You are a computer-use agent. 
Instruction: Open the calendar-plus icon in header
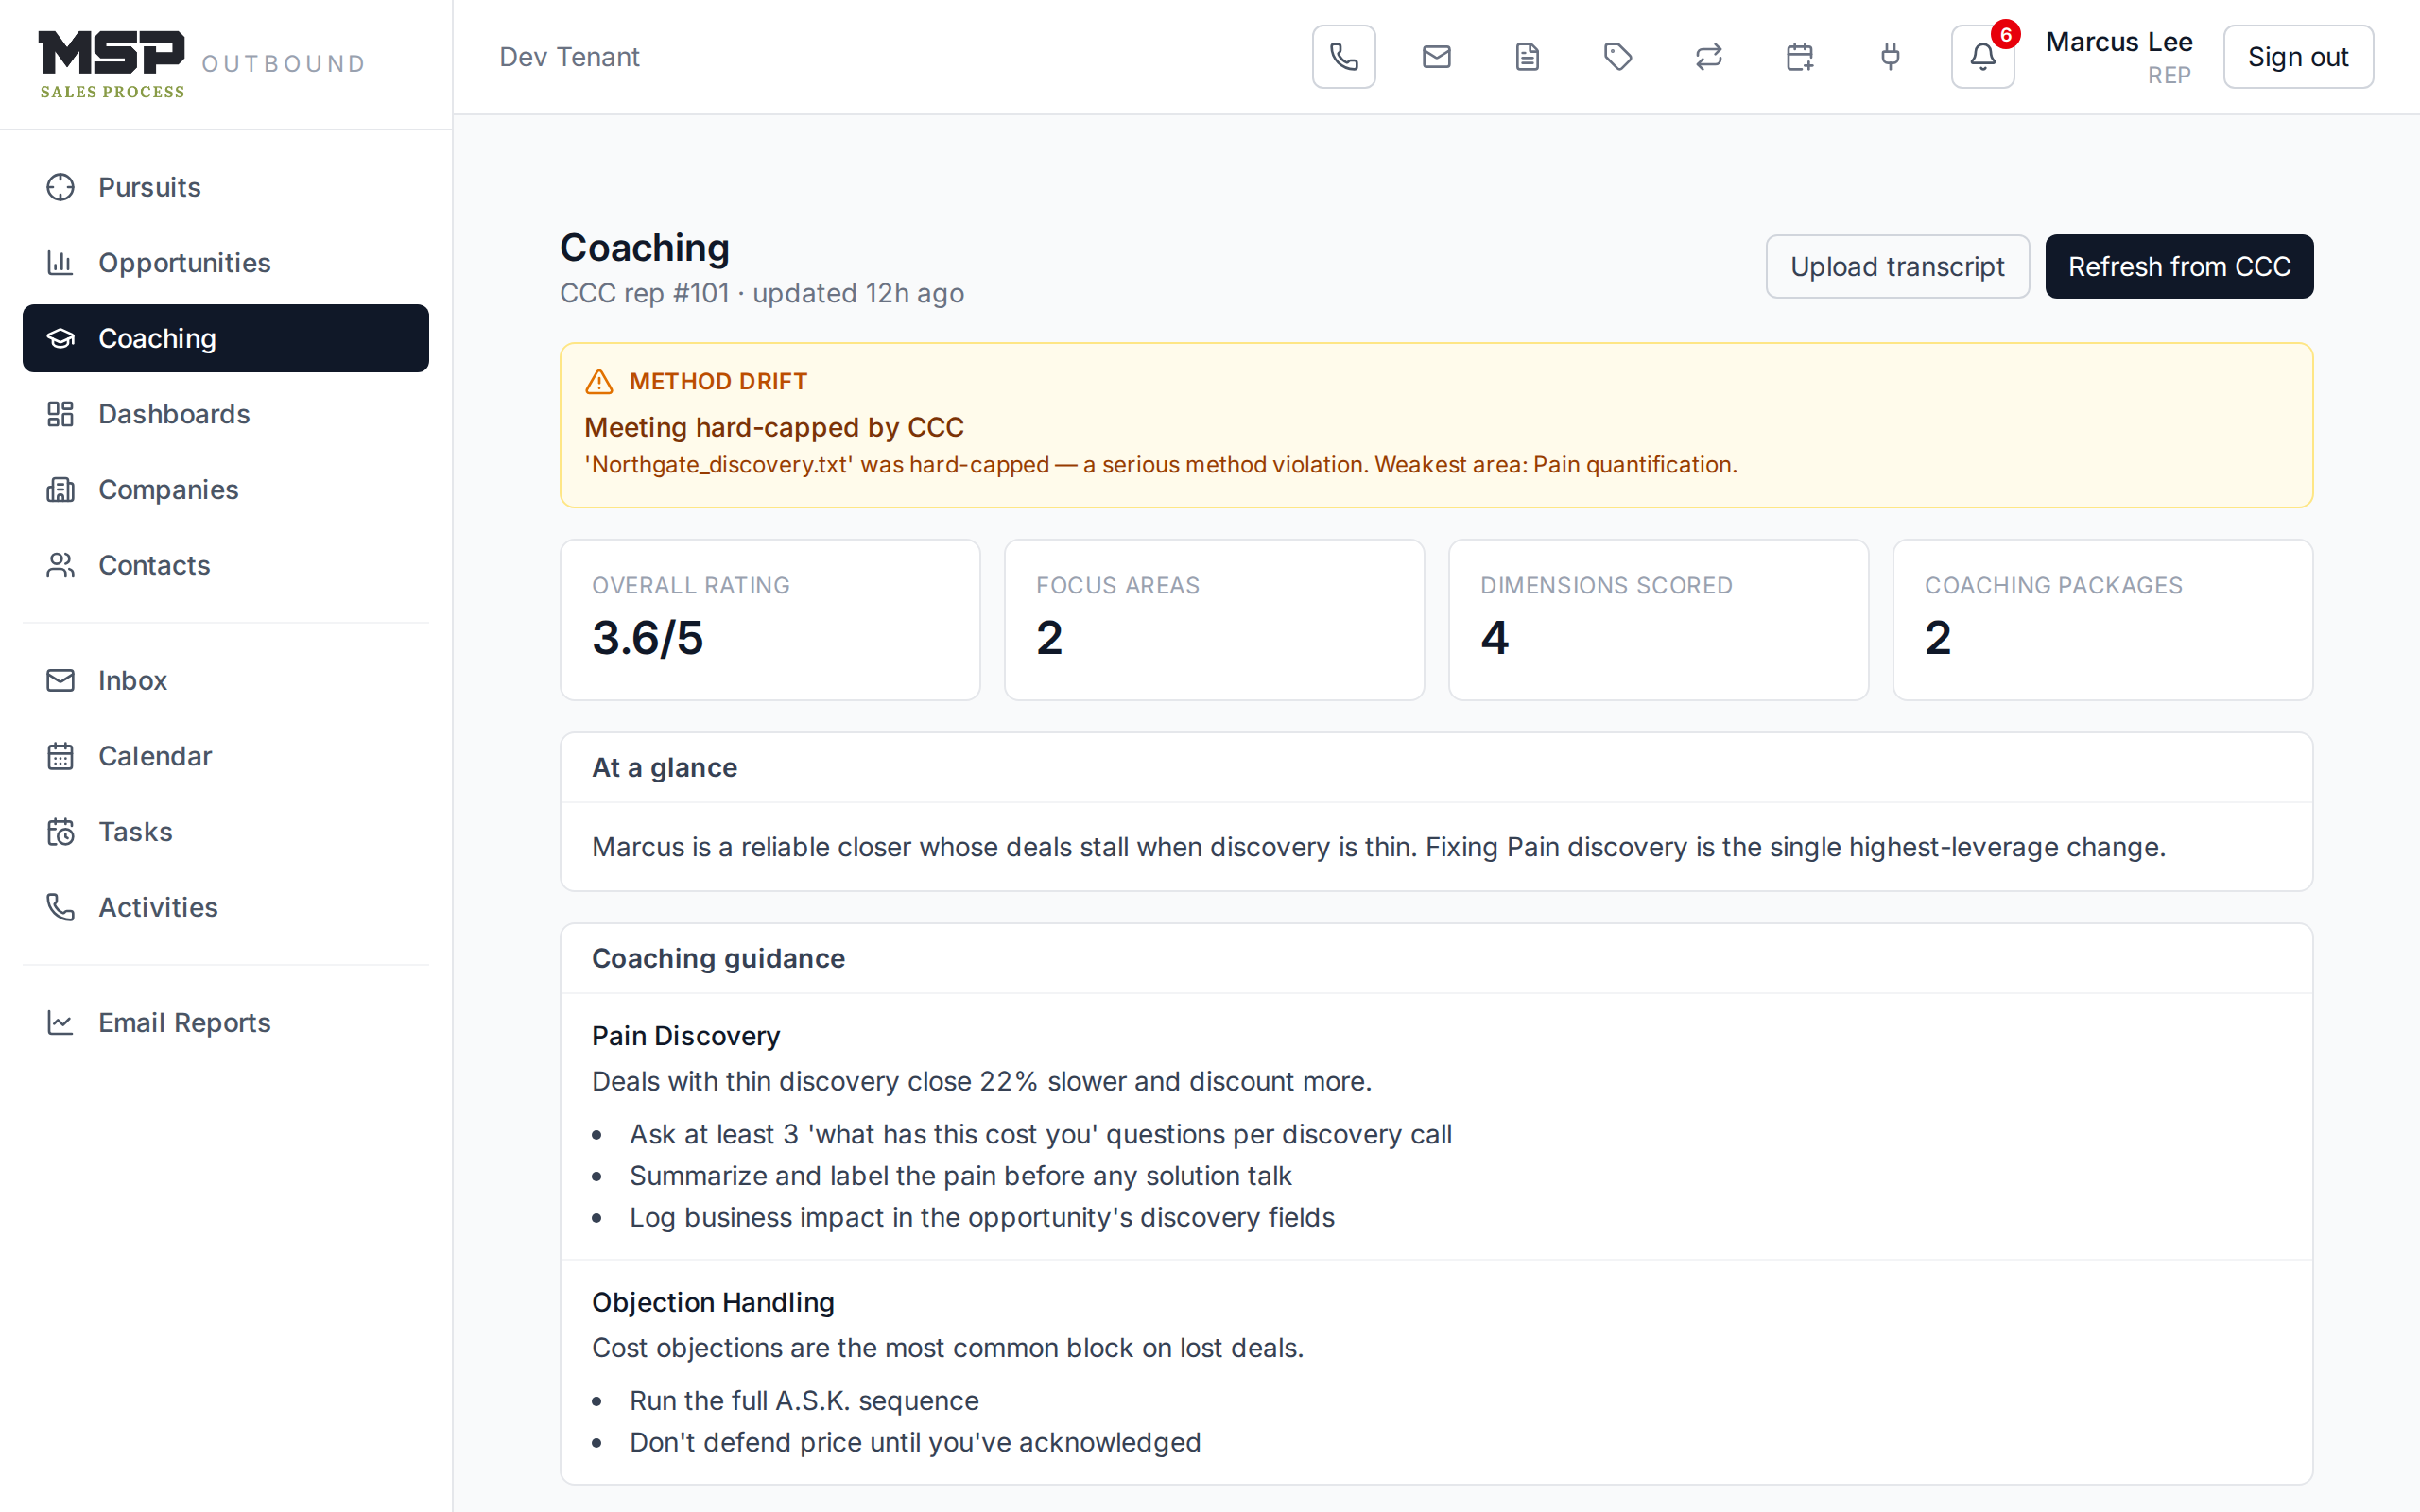[x=1800, y=57]
